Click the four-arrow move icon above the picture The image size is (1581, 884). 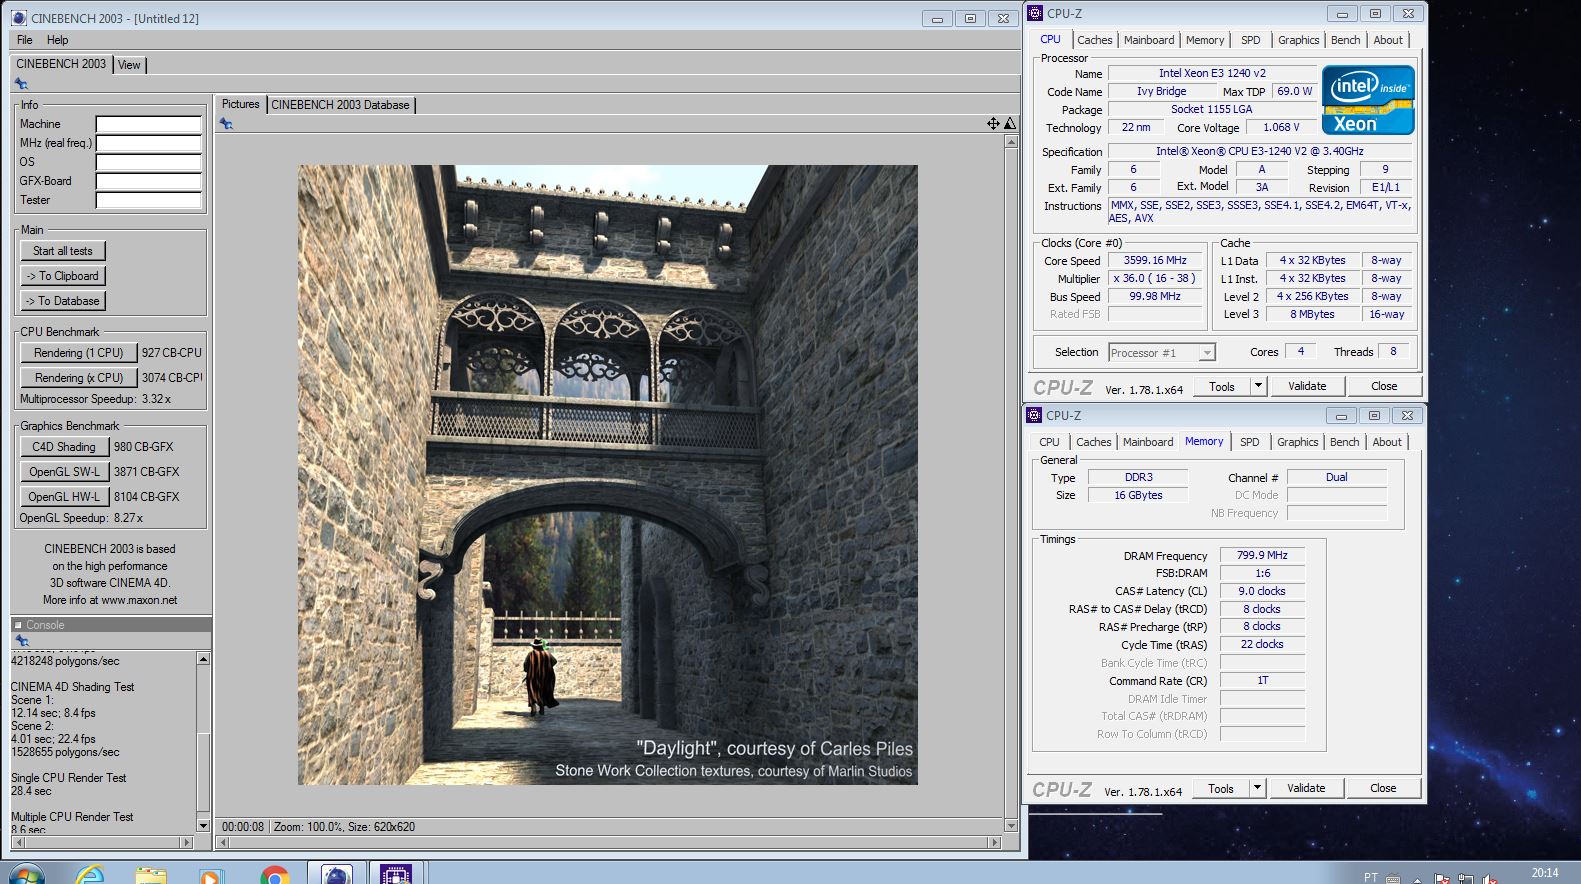[x=993, y=124]
